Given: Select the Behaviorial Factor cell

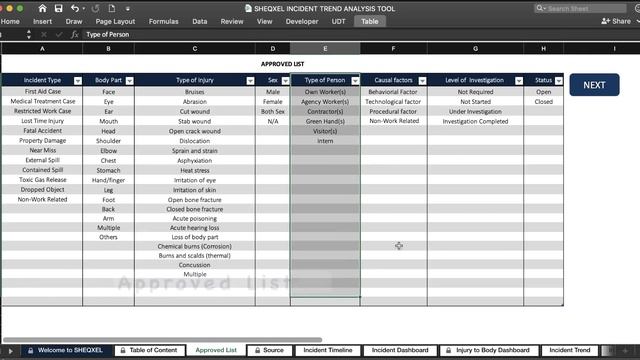Looking at the screenshot, I should (393, 92).
